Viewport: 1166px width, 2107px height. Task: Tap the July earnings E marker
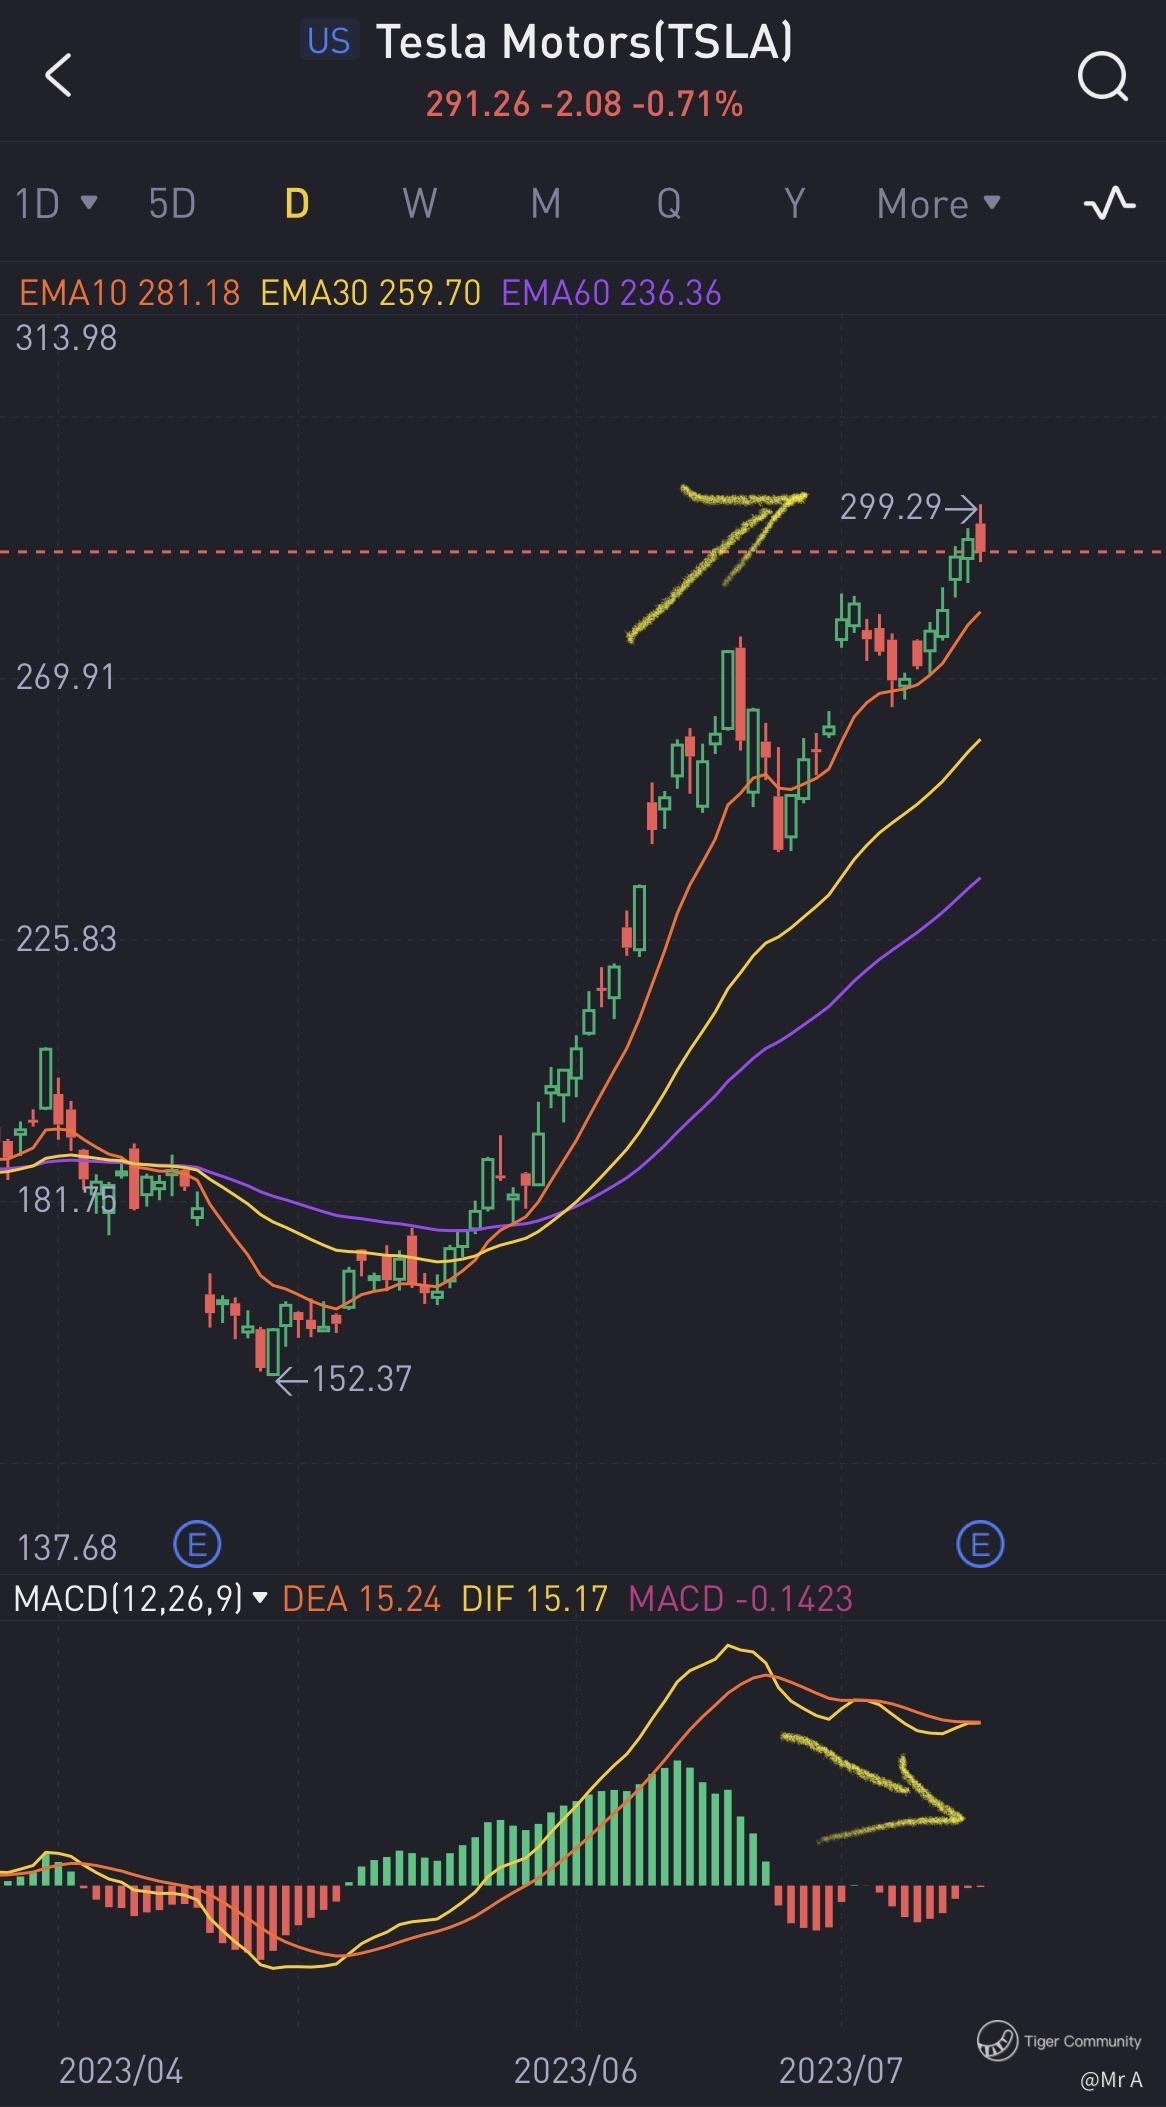coord(980,1545)
